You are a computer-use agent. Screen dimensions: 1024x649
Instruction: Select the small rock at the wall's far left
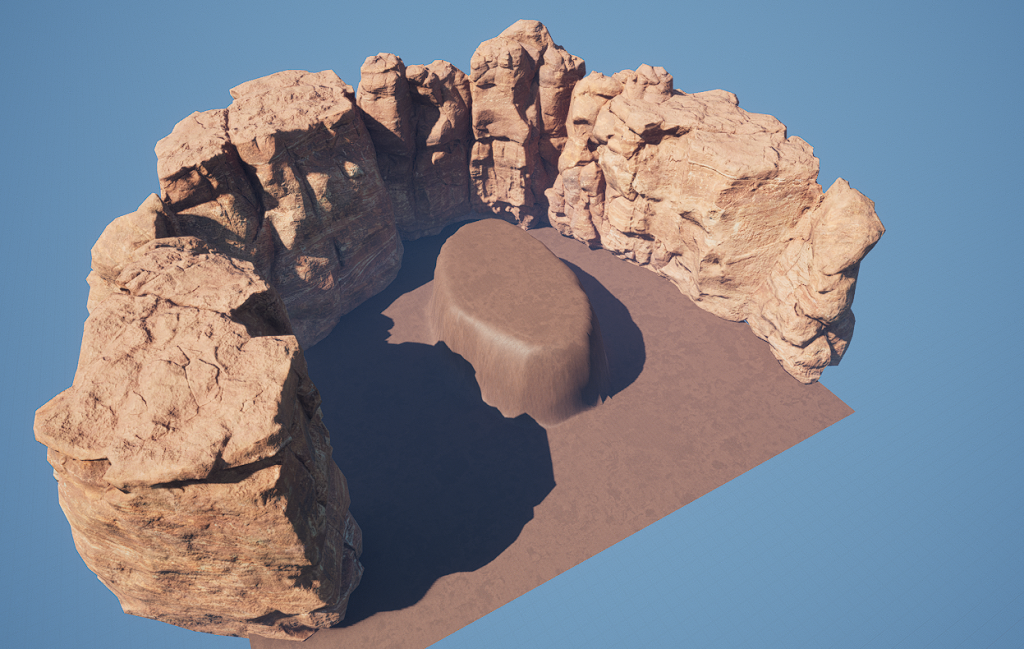[x=125, y=240]
